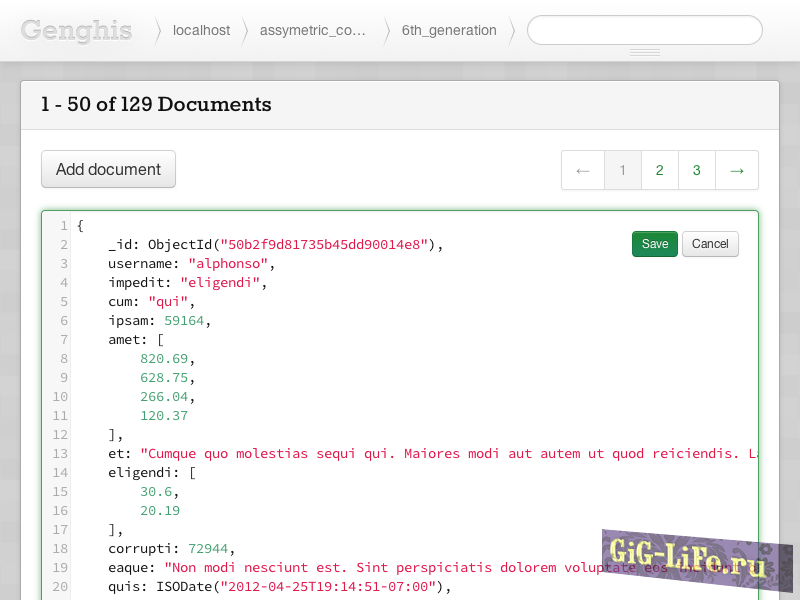Switch to page 3 of documents
The image size is (800, 600).
pyautogui.click(x=697, y=170)
